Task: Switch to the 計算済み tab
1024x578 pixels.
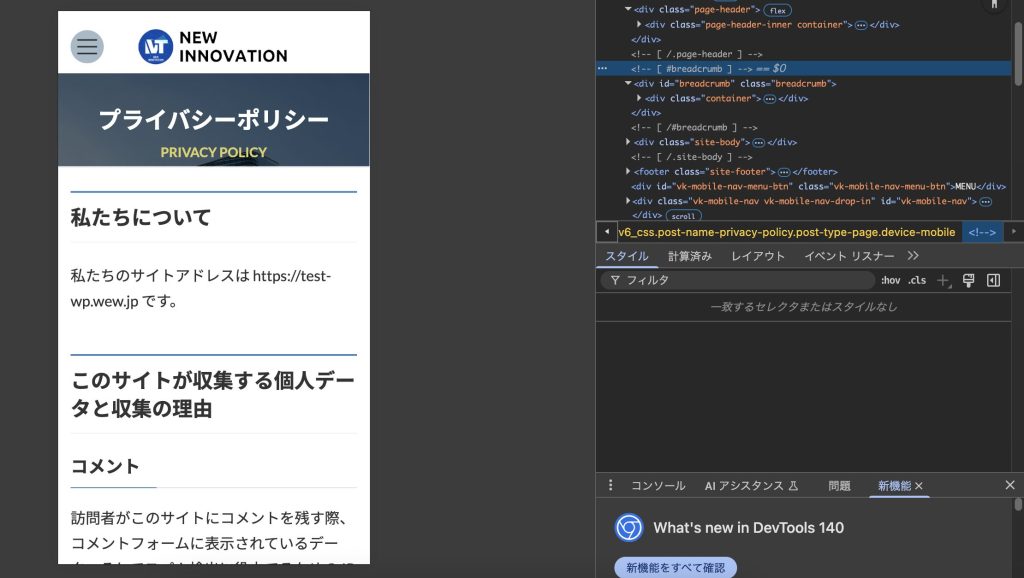Action: [x=690, y=256]
